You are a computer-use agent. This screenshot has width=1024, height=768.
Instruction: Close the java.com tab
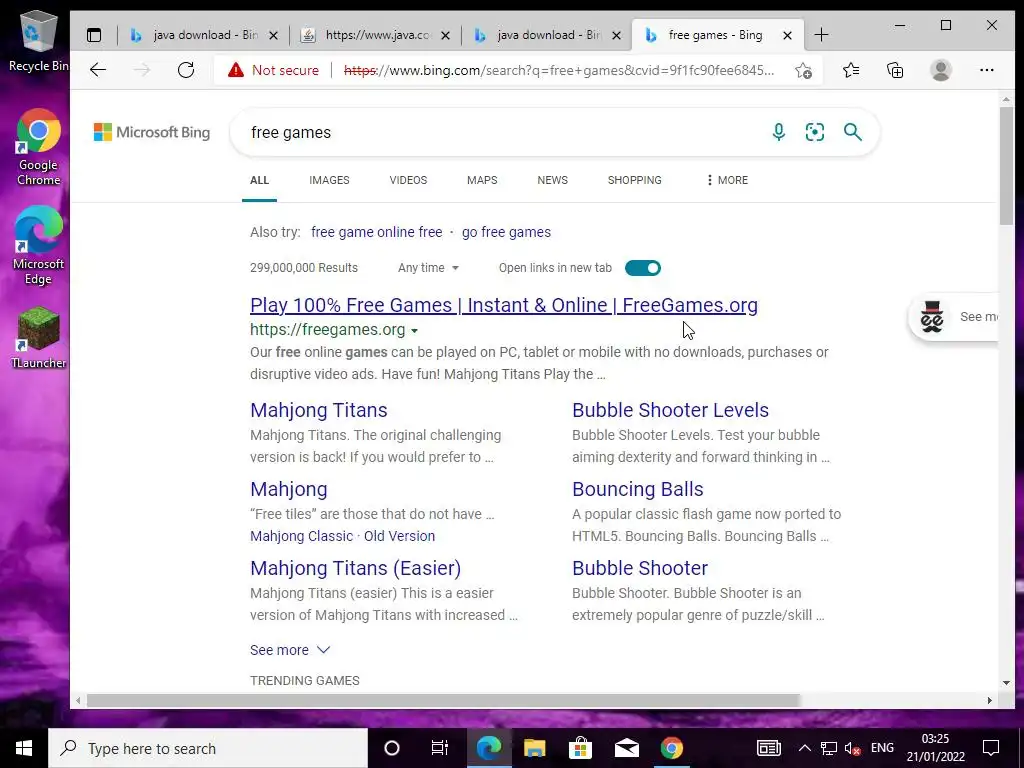[445, 35]
